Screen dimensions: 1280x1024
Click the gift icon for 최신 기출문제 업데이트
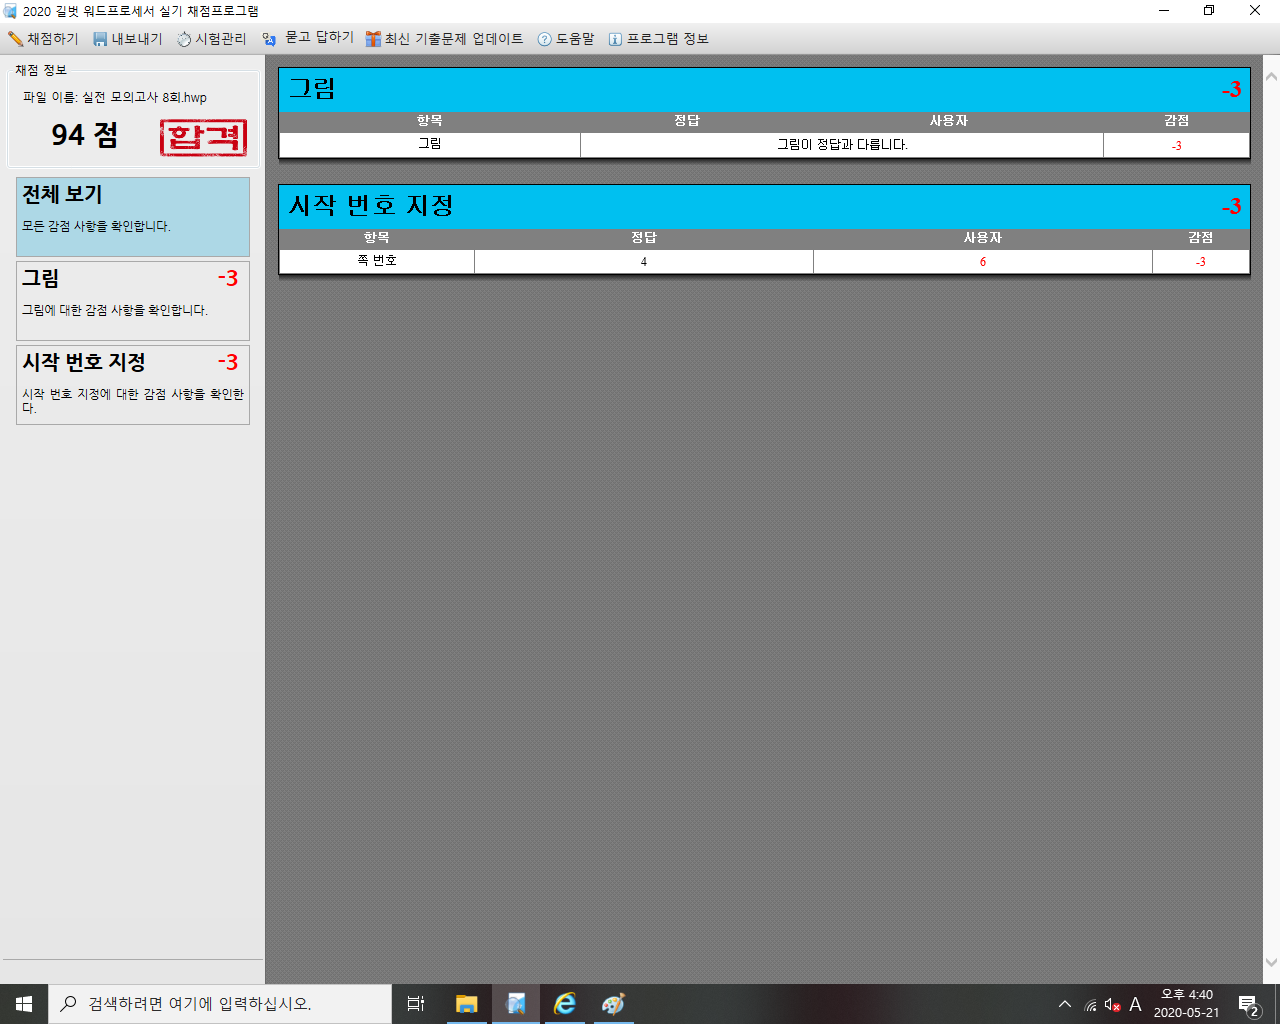pos(373,39)
